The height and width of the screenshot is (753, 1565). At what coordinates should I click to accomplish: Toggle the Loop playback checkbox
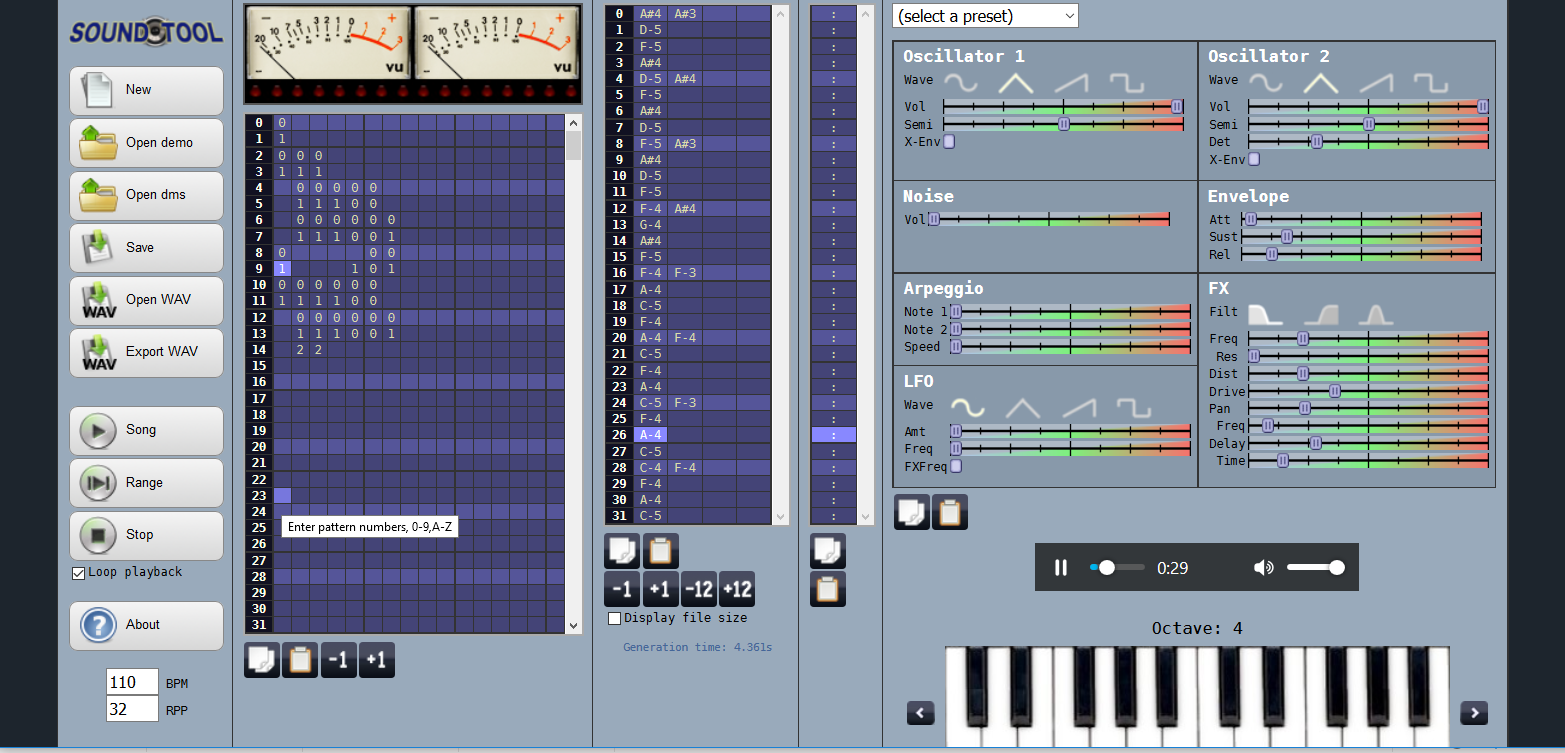78,573
